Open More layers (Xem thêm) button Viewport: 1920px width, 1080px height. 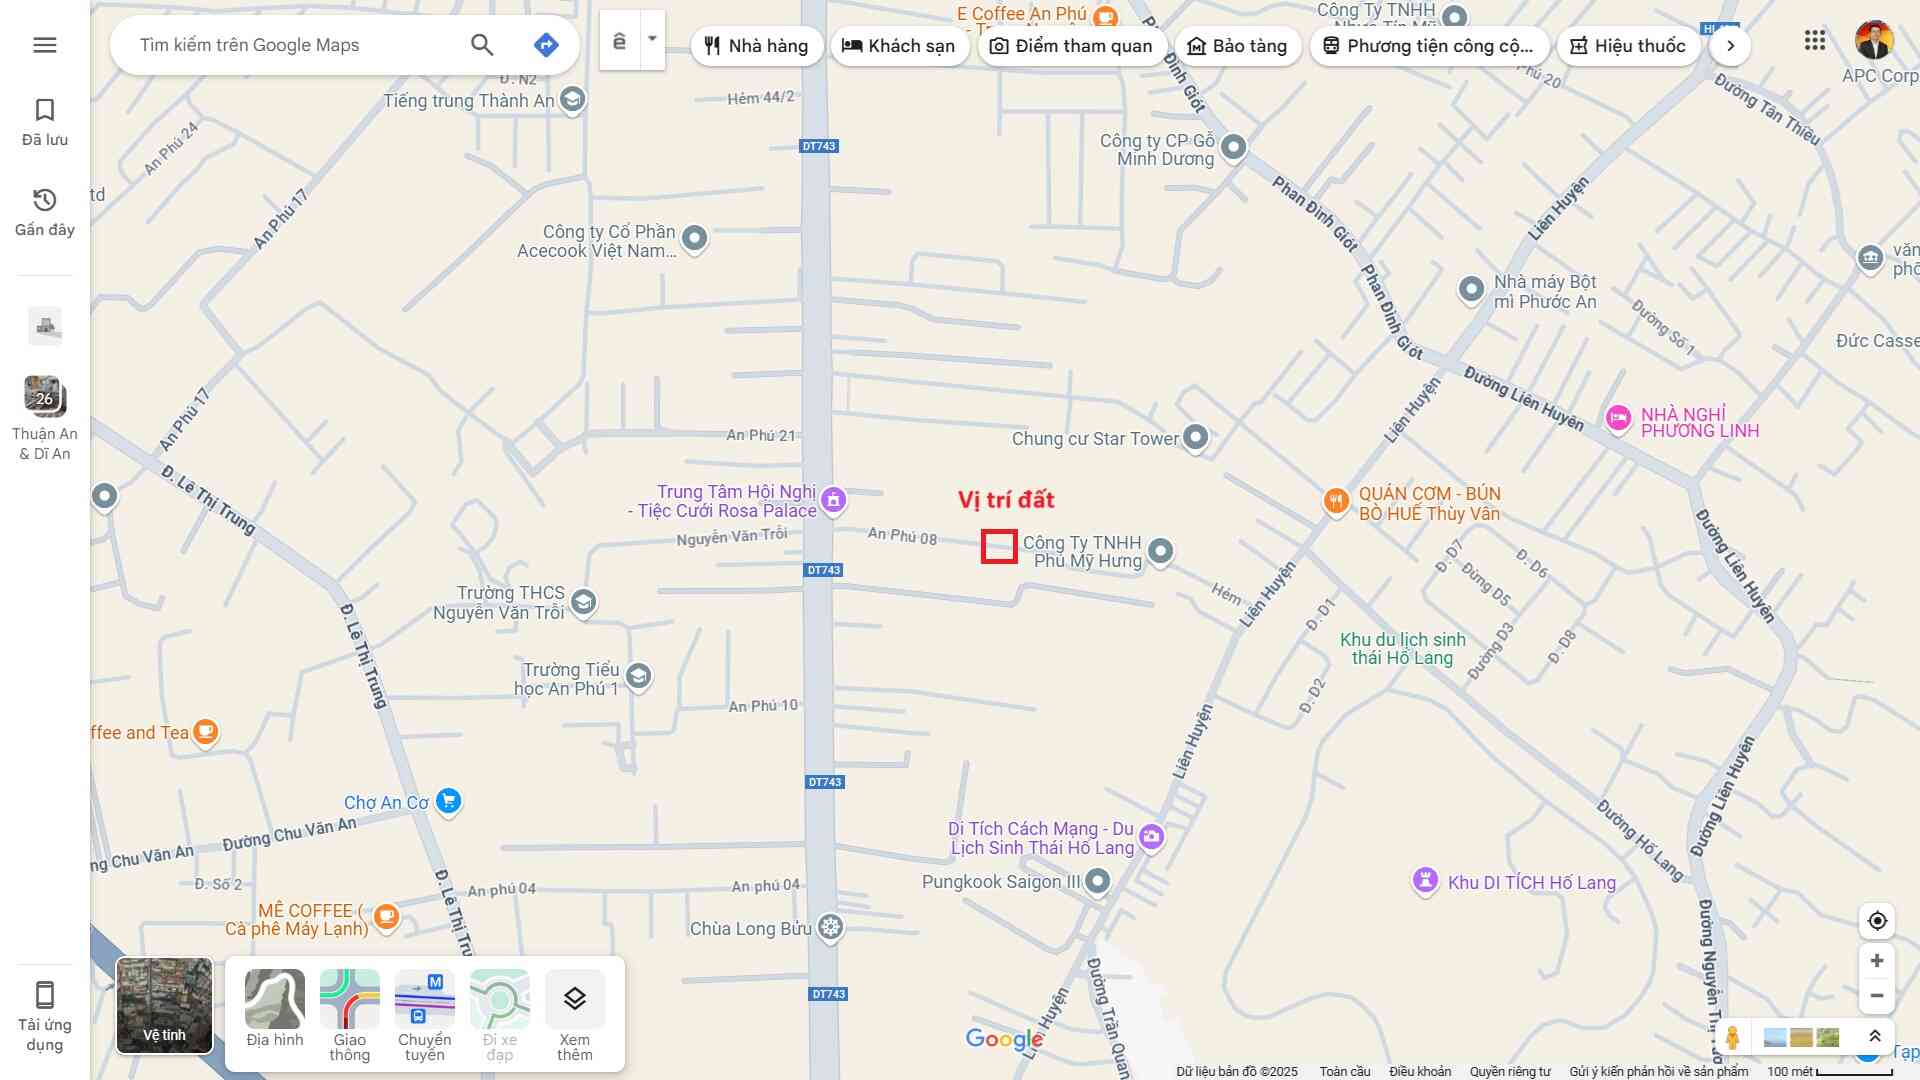pyautogui.click(x=574, y=1014)
